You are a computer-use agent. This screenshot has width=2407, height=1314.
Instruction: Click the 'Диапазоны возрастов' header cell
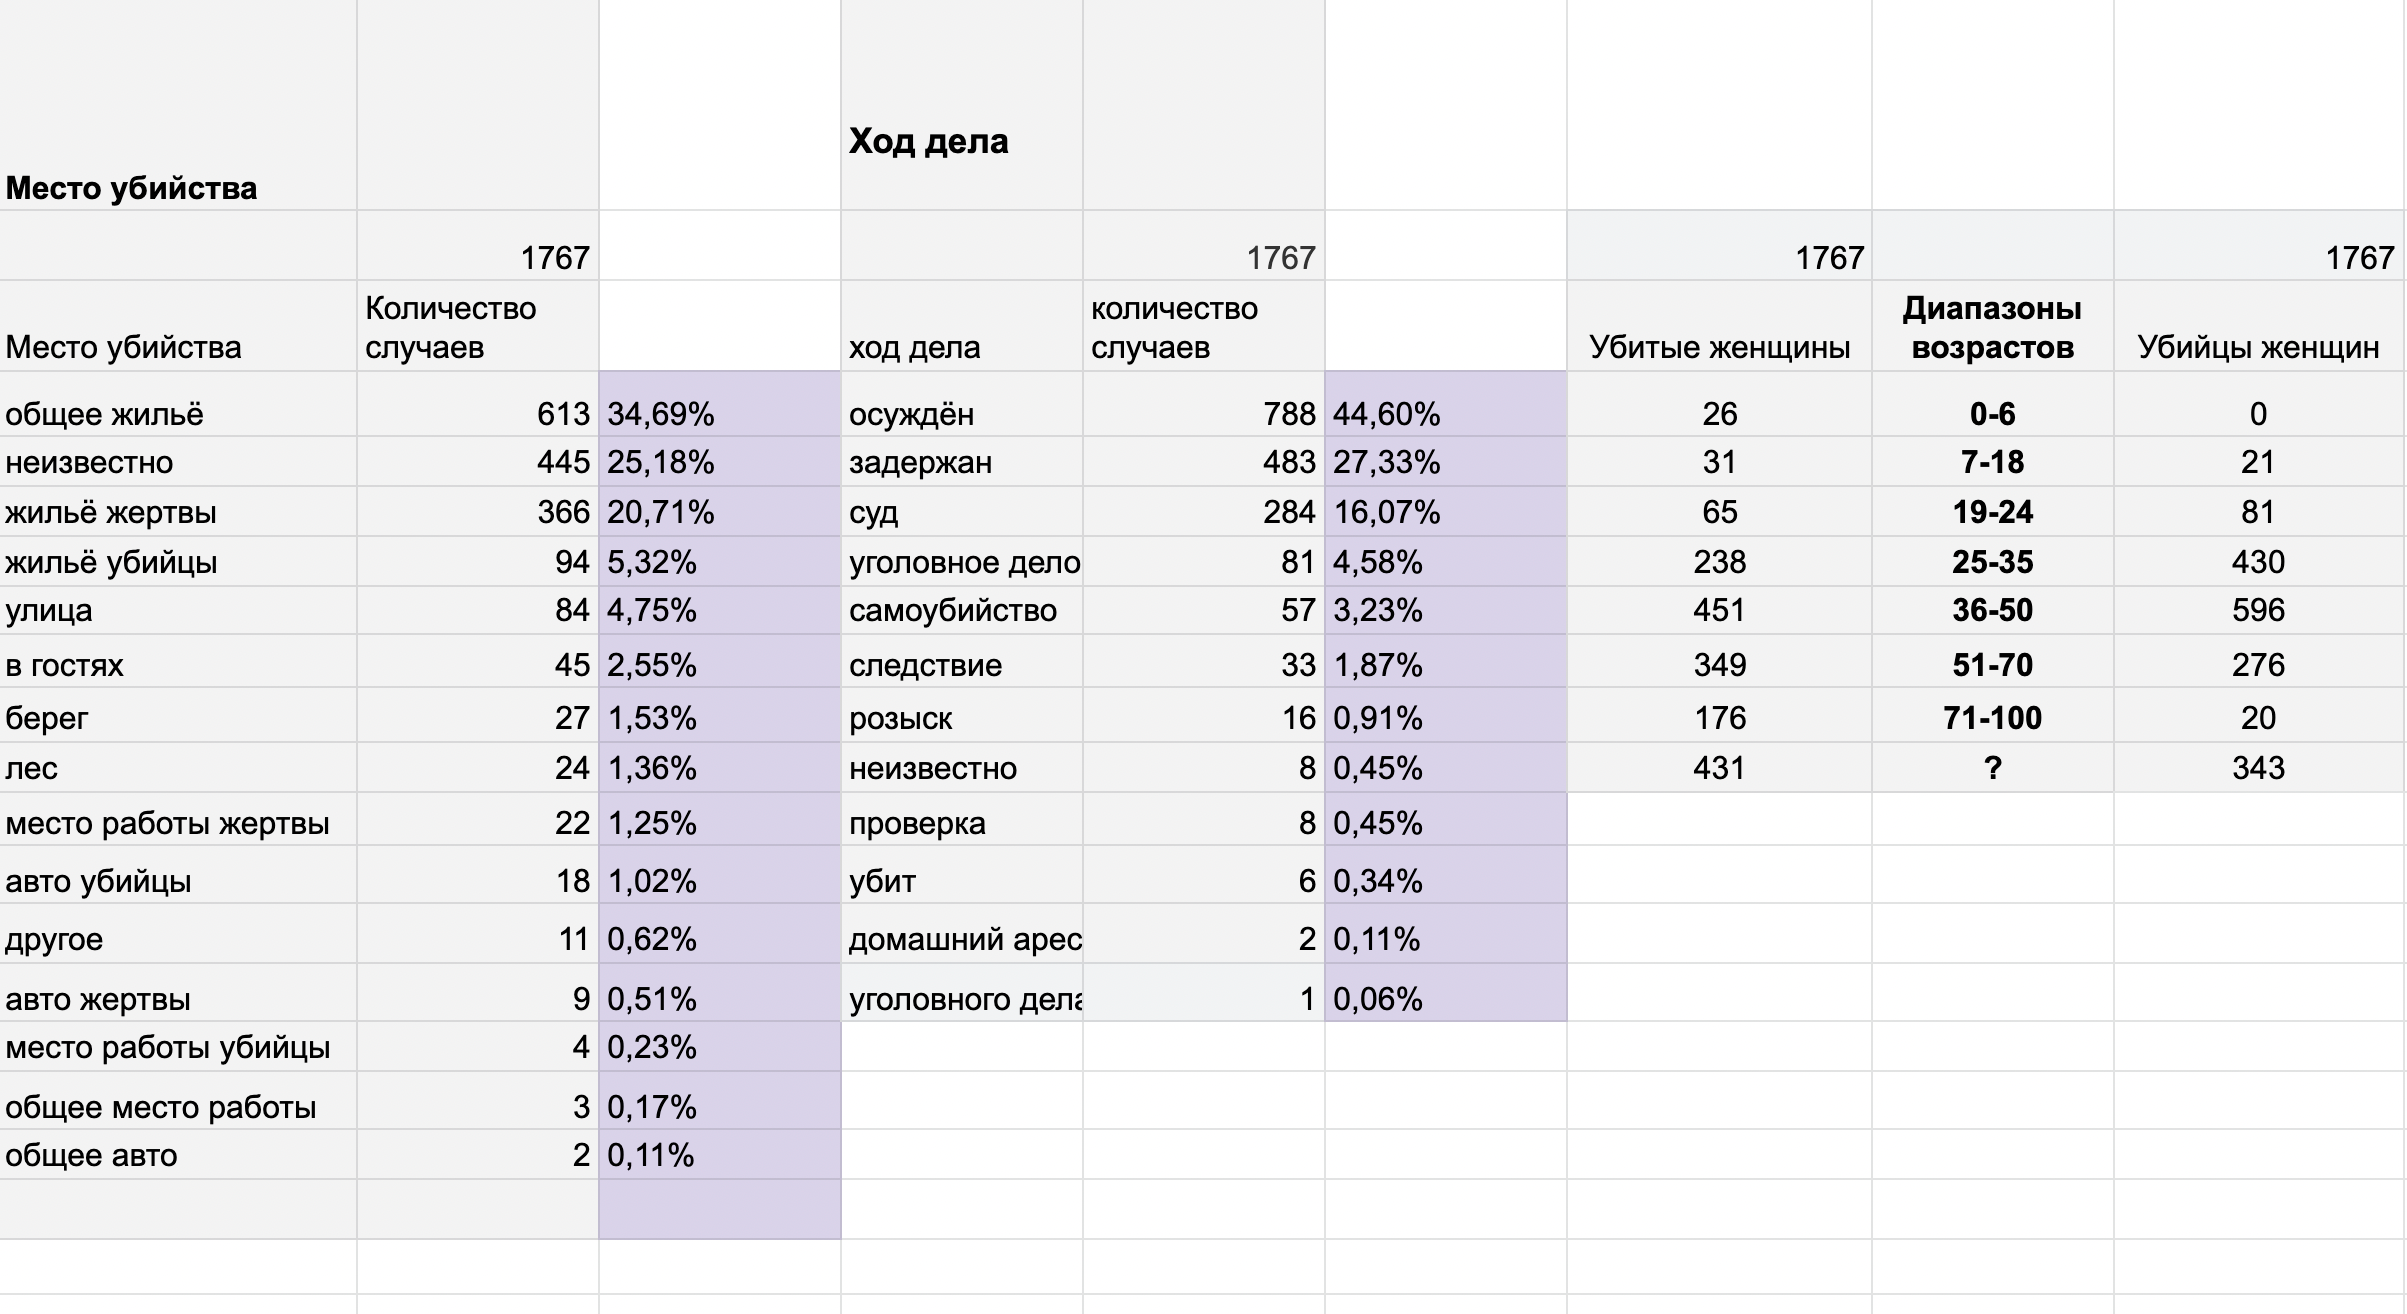(x=1992, y=326)
